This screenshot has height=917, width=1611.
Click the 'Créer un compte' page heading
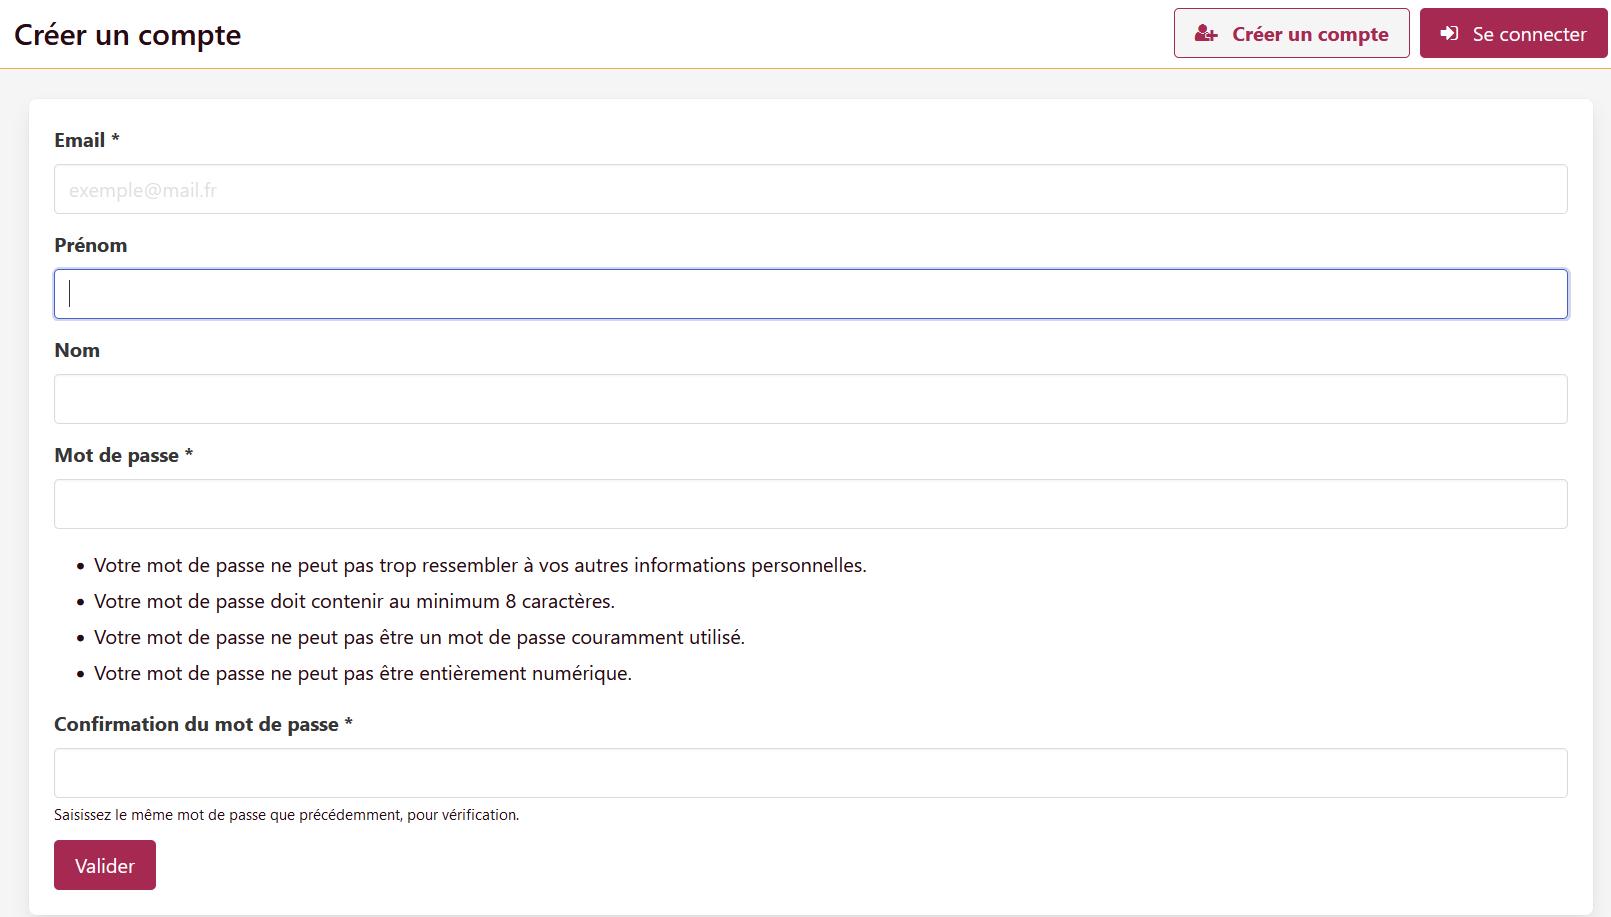pyautogui.click(x=127, y=34)
